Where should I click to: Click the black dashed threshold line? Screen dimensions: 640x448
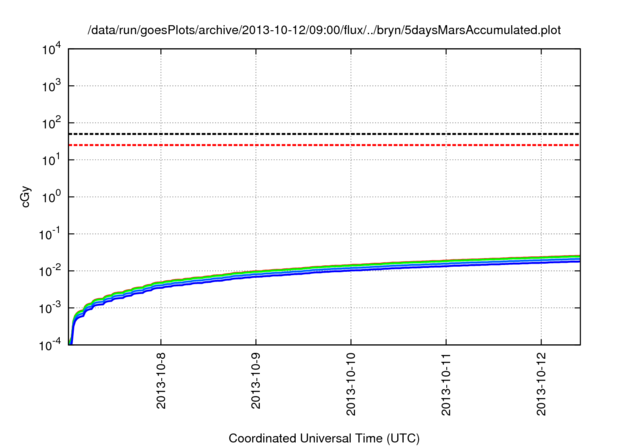point(324,134)
